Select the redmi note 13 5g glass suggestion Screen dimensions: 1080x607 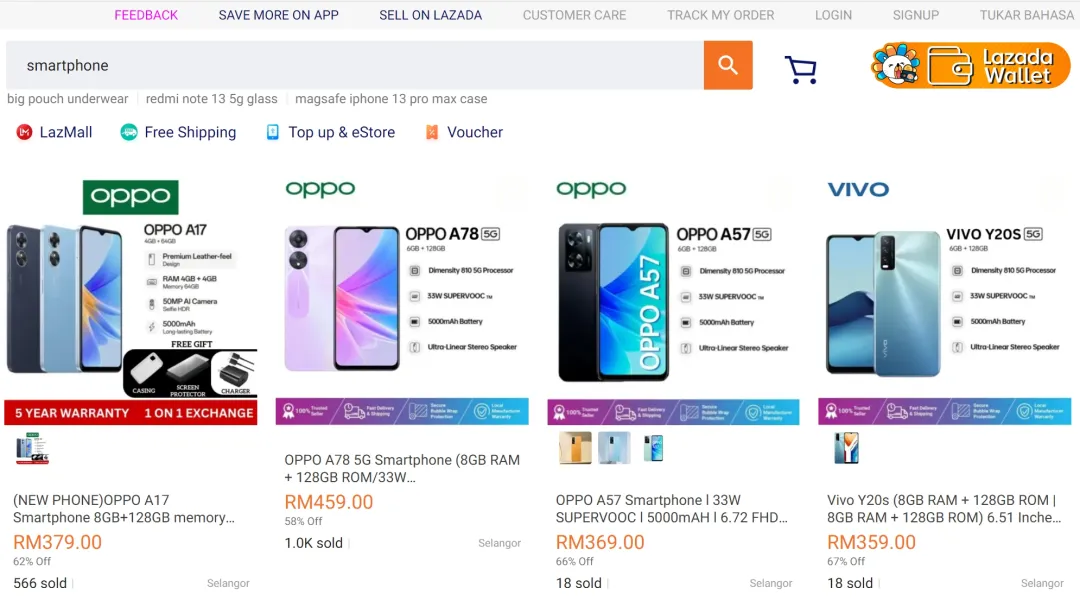(x=211, y=99)
